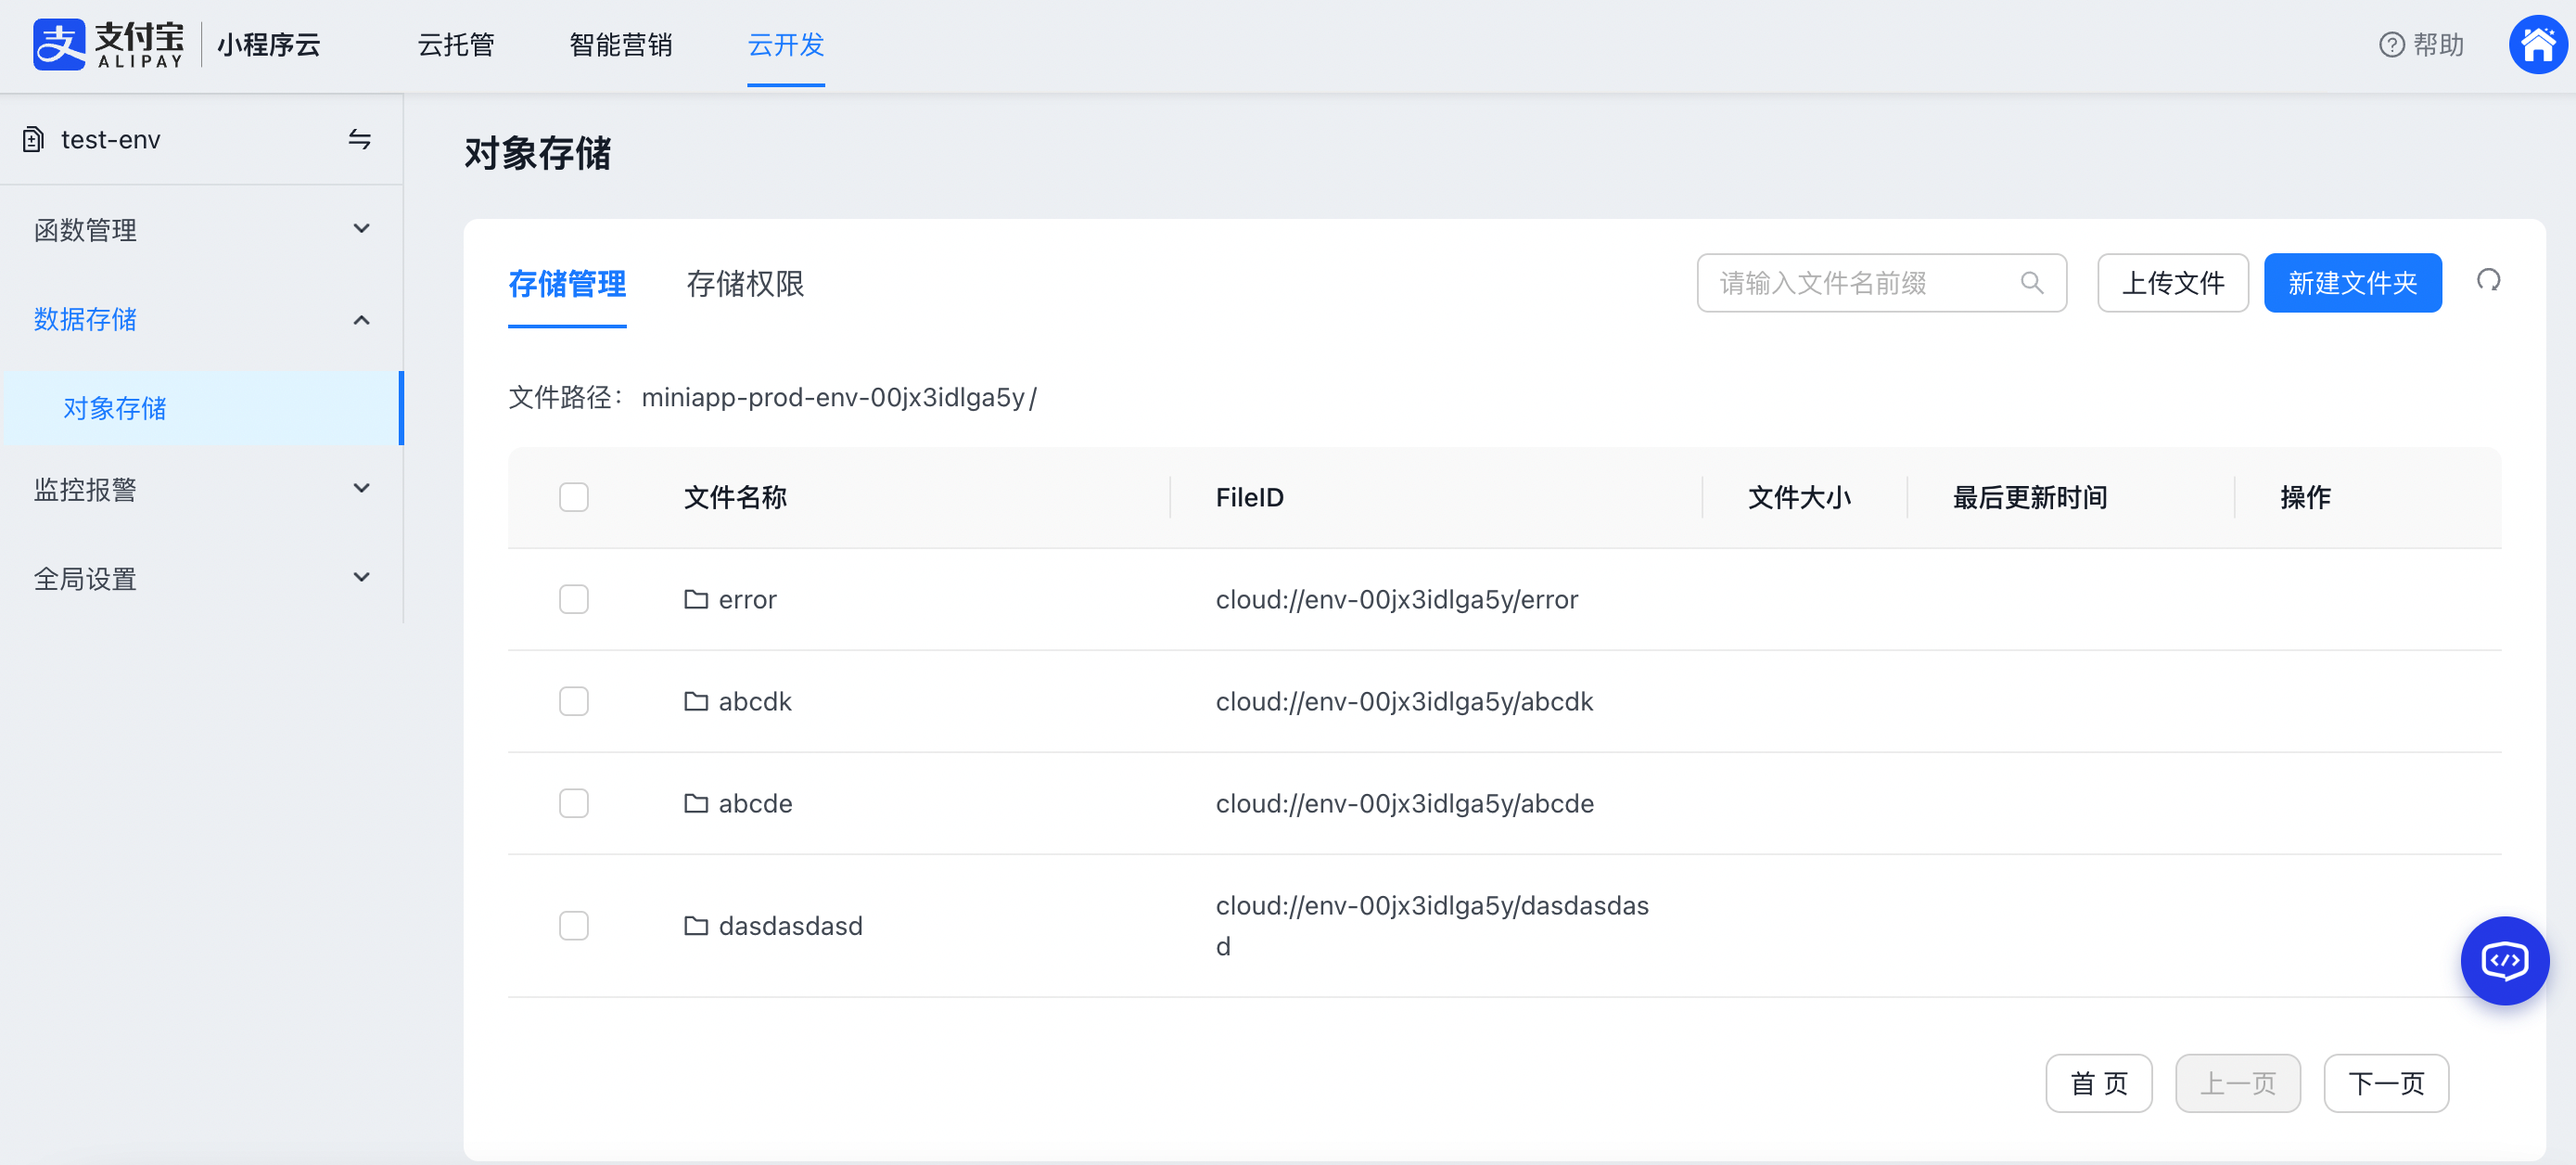The image size is (2576, 1165).
Task: Check the abcde folder checkbox
Action: point(573,803)
